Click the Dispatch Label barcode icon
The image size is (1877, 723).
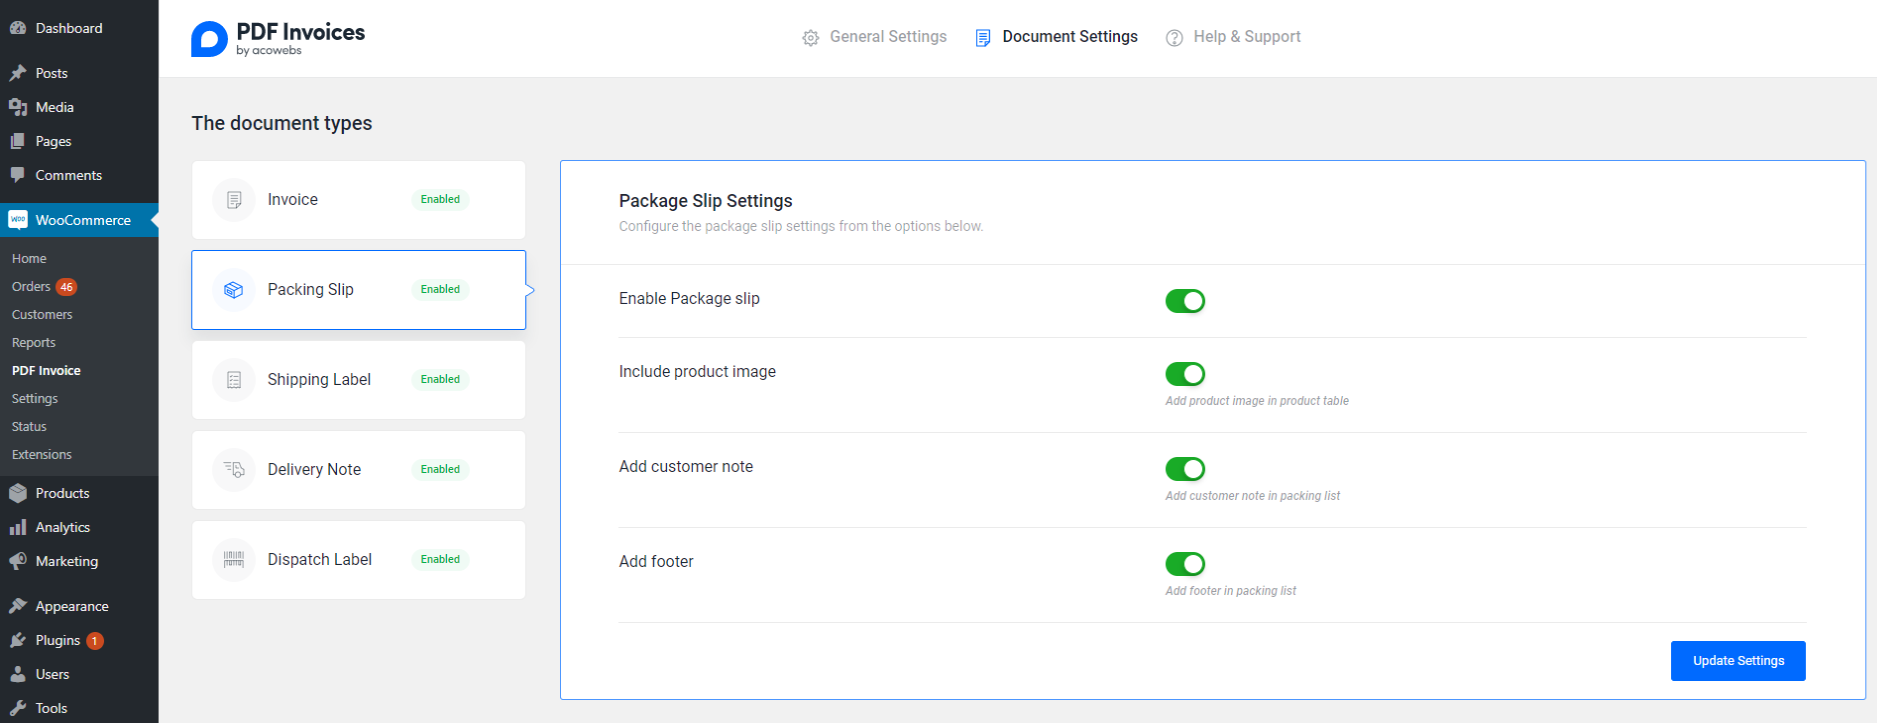coord(234,560)
